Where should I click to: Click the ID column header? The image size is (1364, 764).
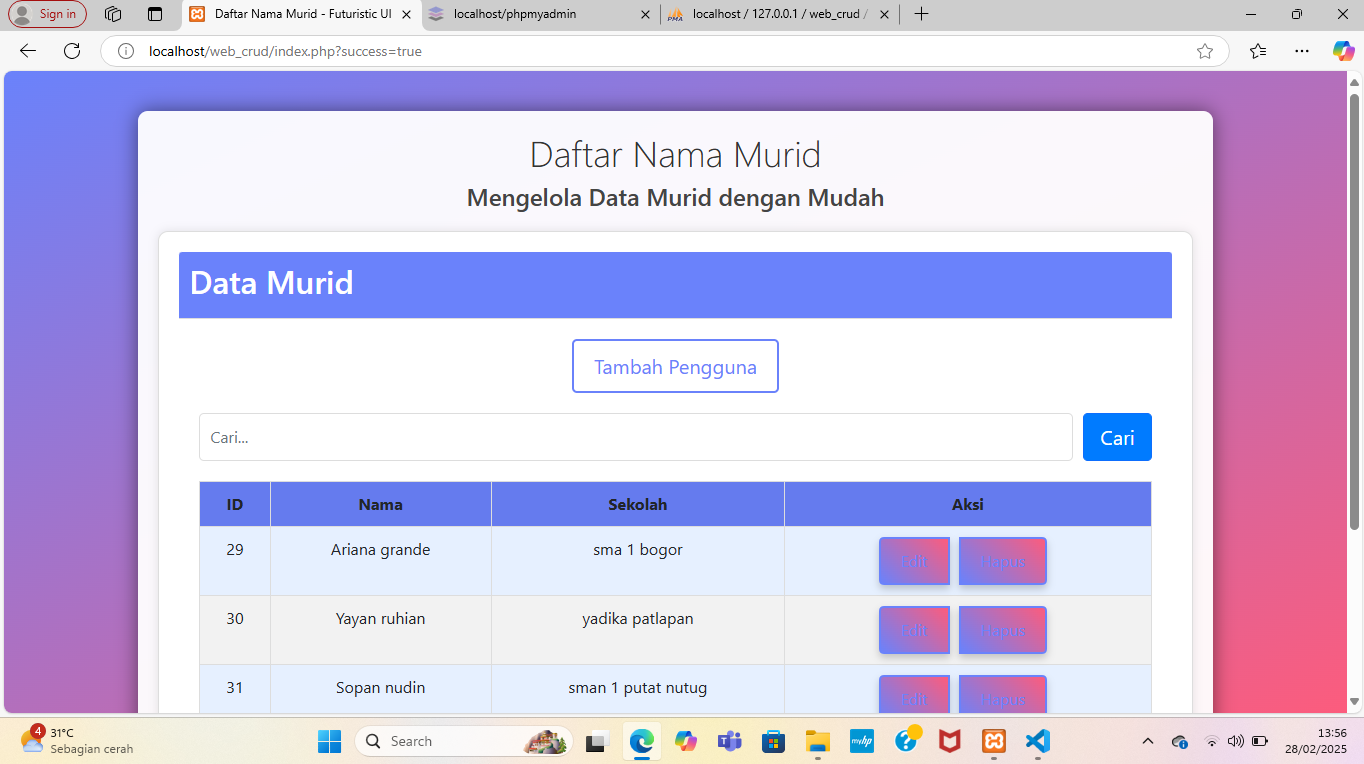pos(235,504)
